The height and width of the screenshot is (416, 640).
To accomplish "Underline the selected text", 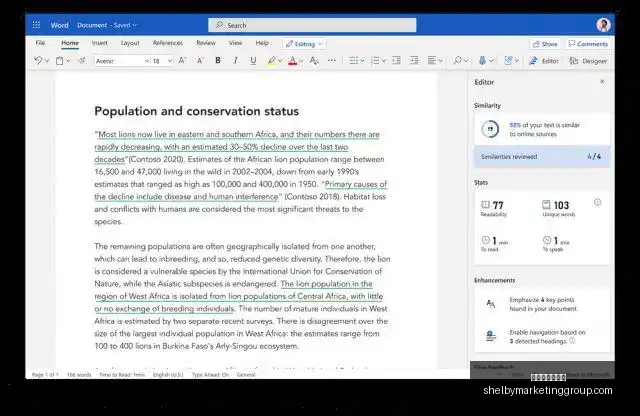I will tap(253, 60).
